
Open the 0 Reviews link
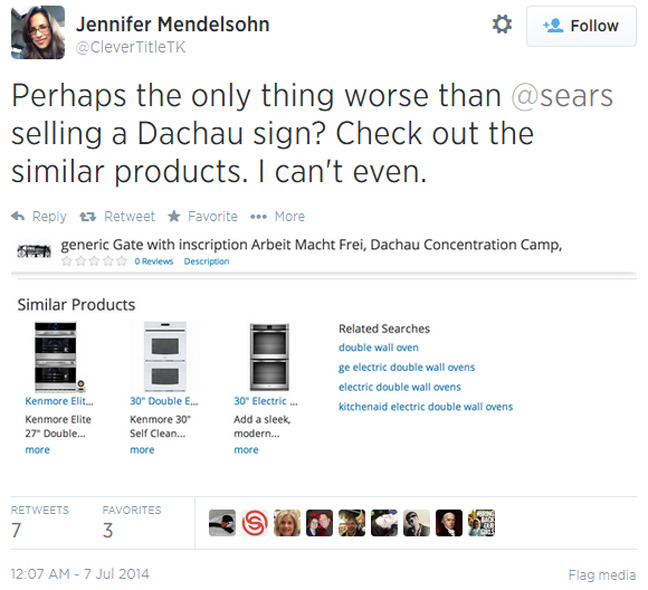(154, 262)
